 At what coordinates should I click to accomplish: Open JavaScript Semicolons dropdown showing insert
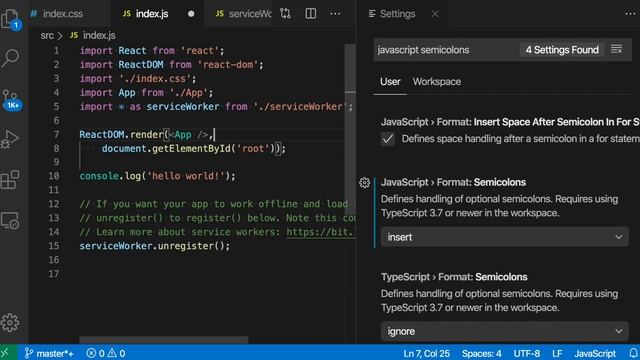click(504, 237)
